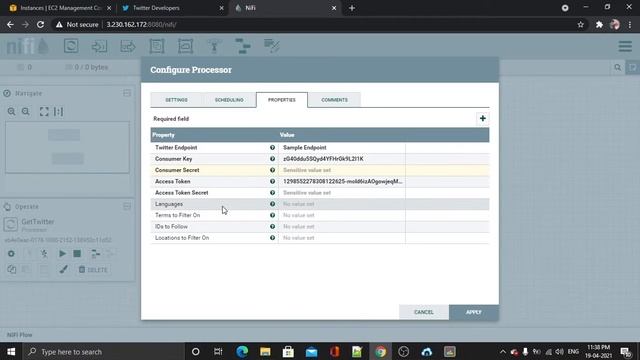Click the Stop button in Operate panel
The image size is (640, 360).
(x=77, y=253)
